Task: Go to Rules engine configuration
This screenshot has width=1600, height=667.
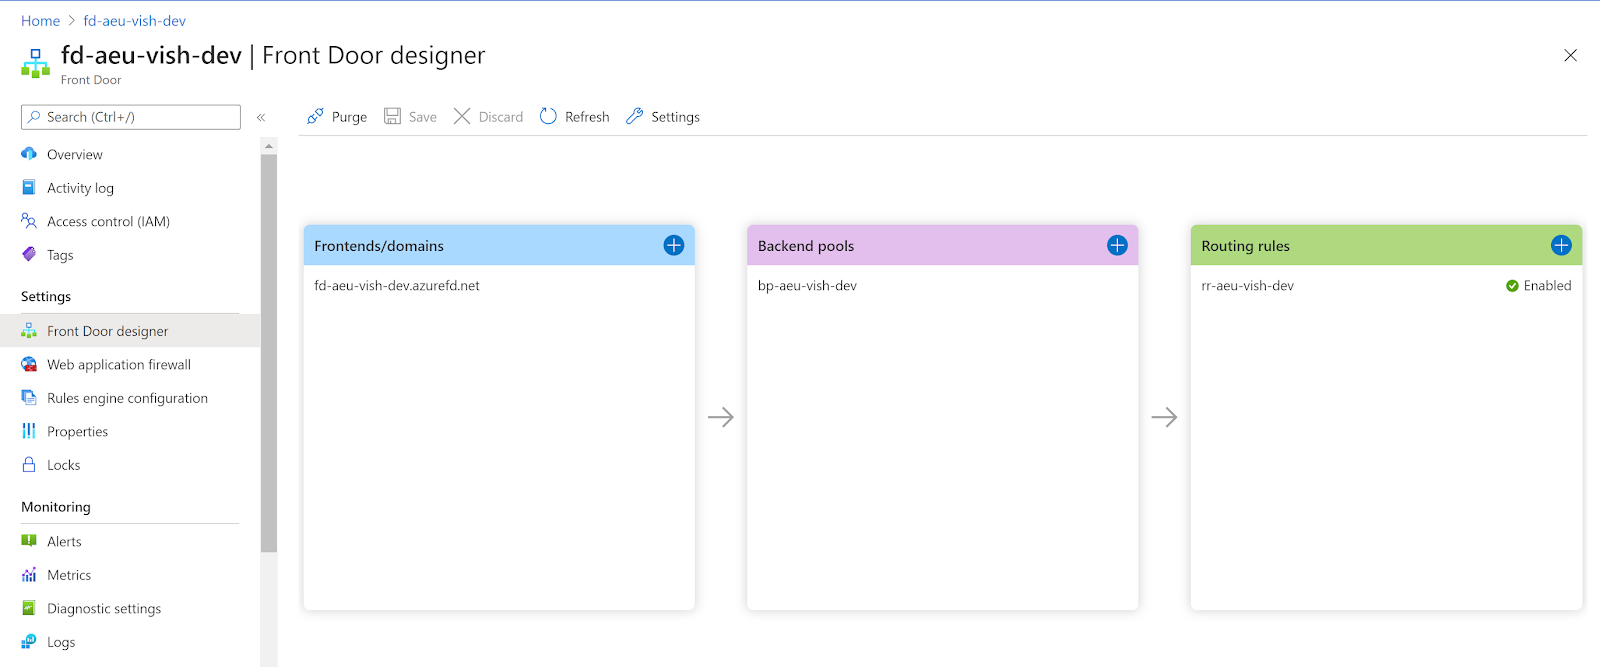Action: click(x=130, y=398)
